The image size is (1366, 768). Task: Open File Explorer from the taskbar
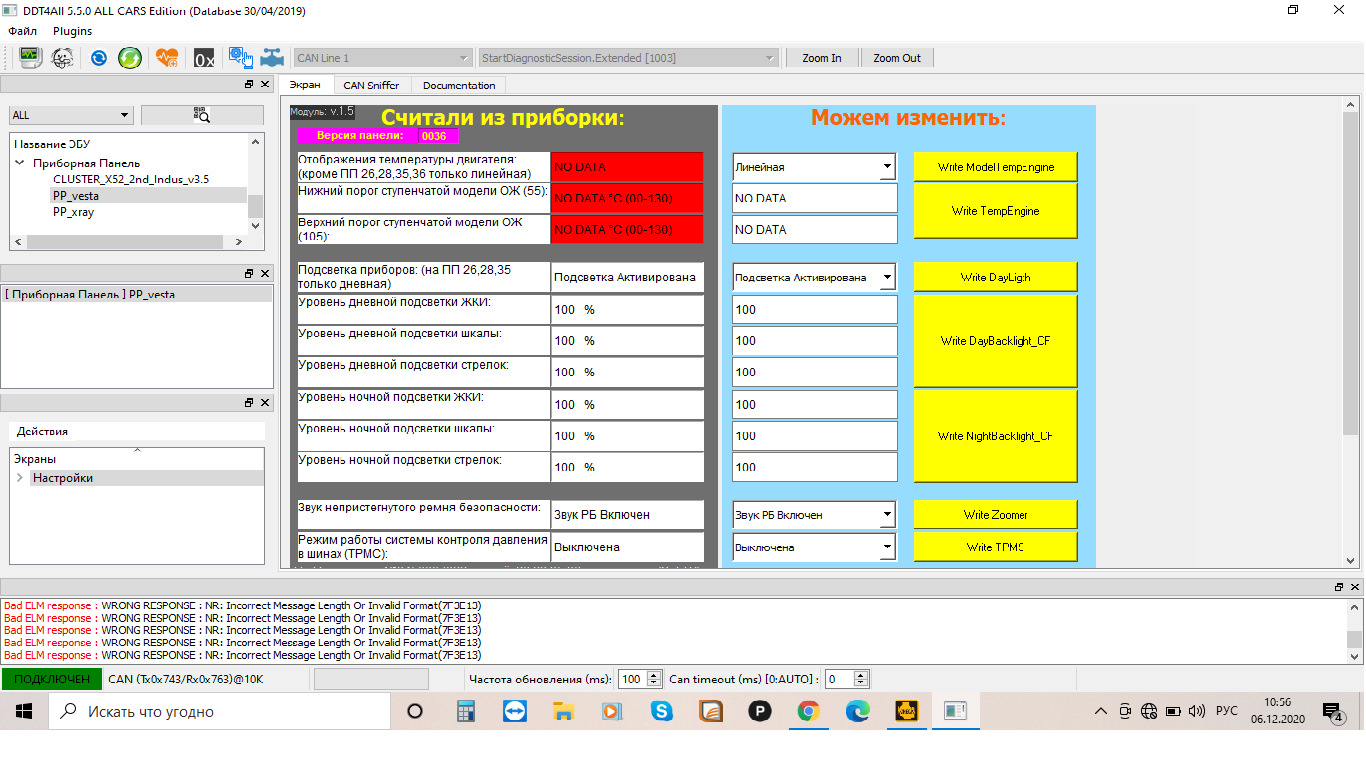(563, 711)
